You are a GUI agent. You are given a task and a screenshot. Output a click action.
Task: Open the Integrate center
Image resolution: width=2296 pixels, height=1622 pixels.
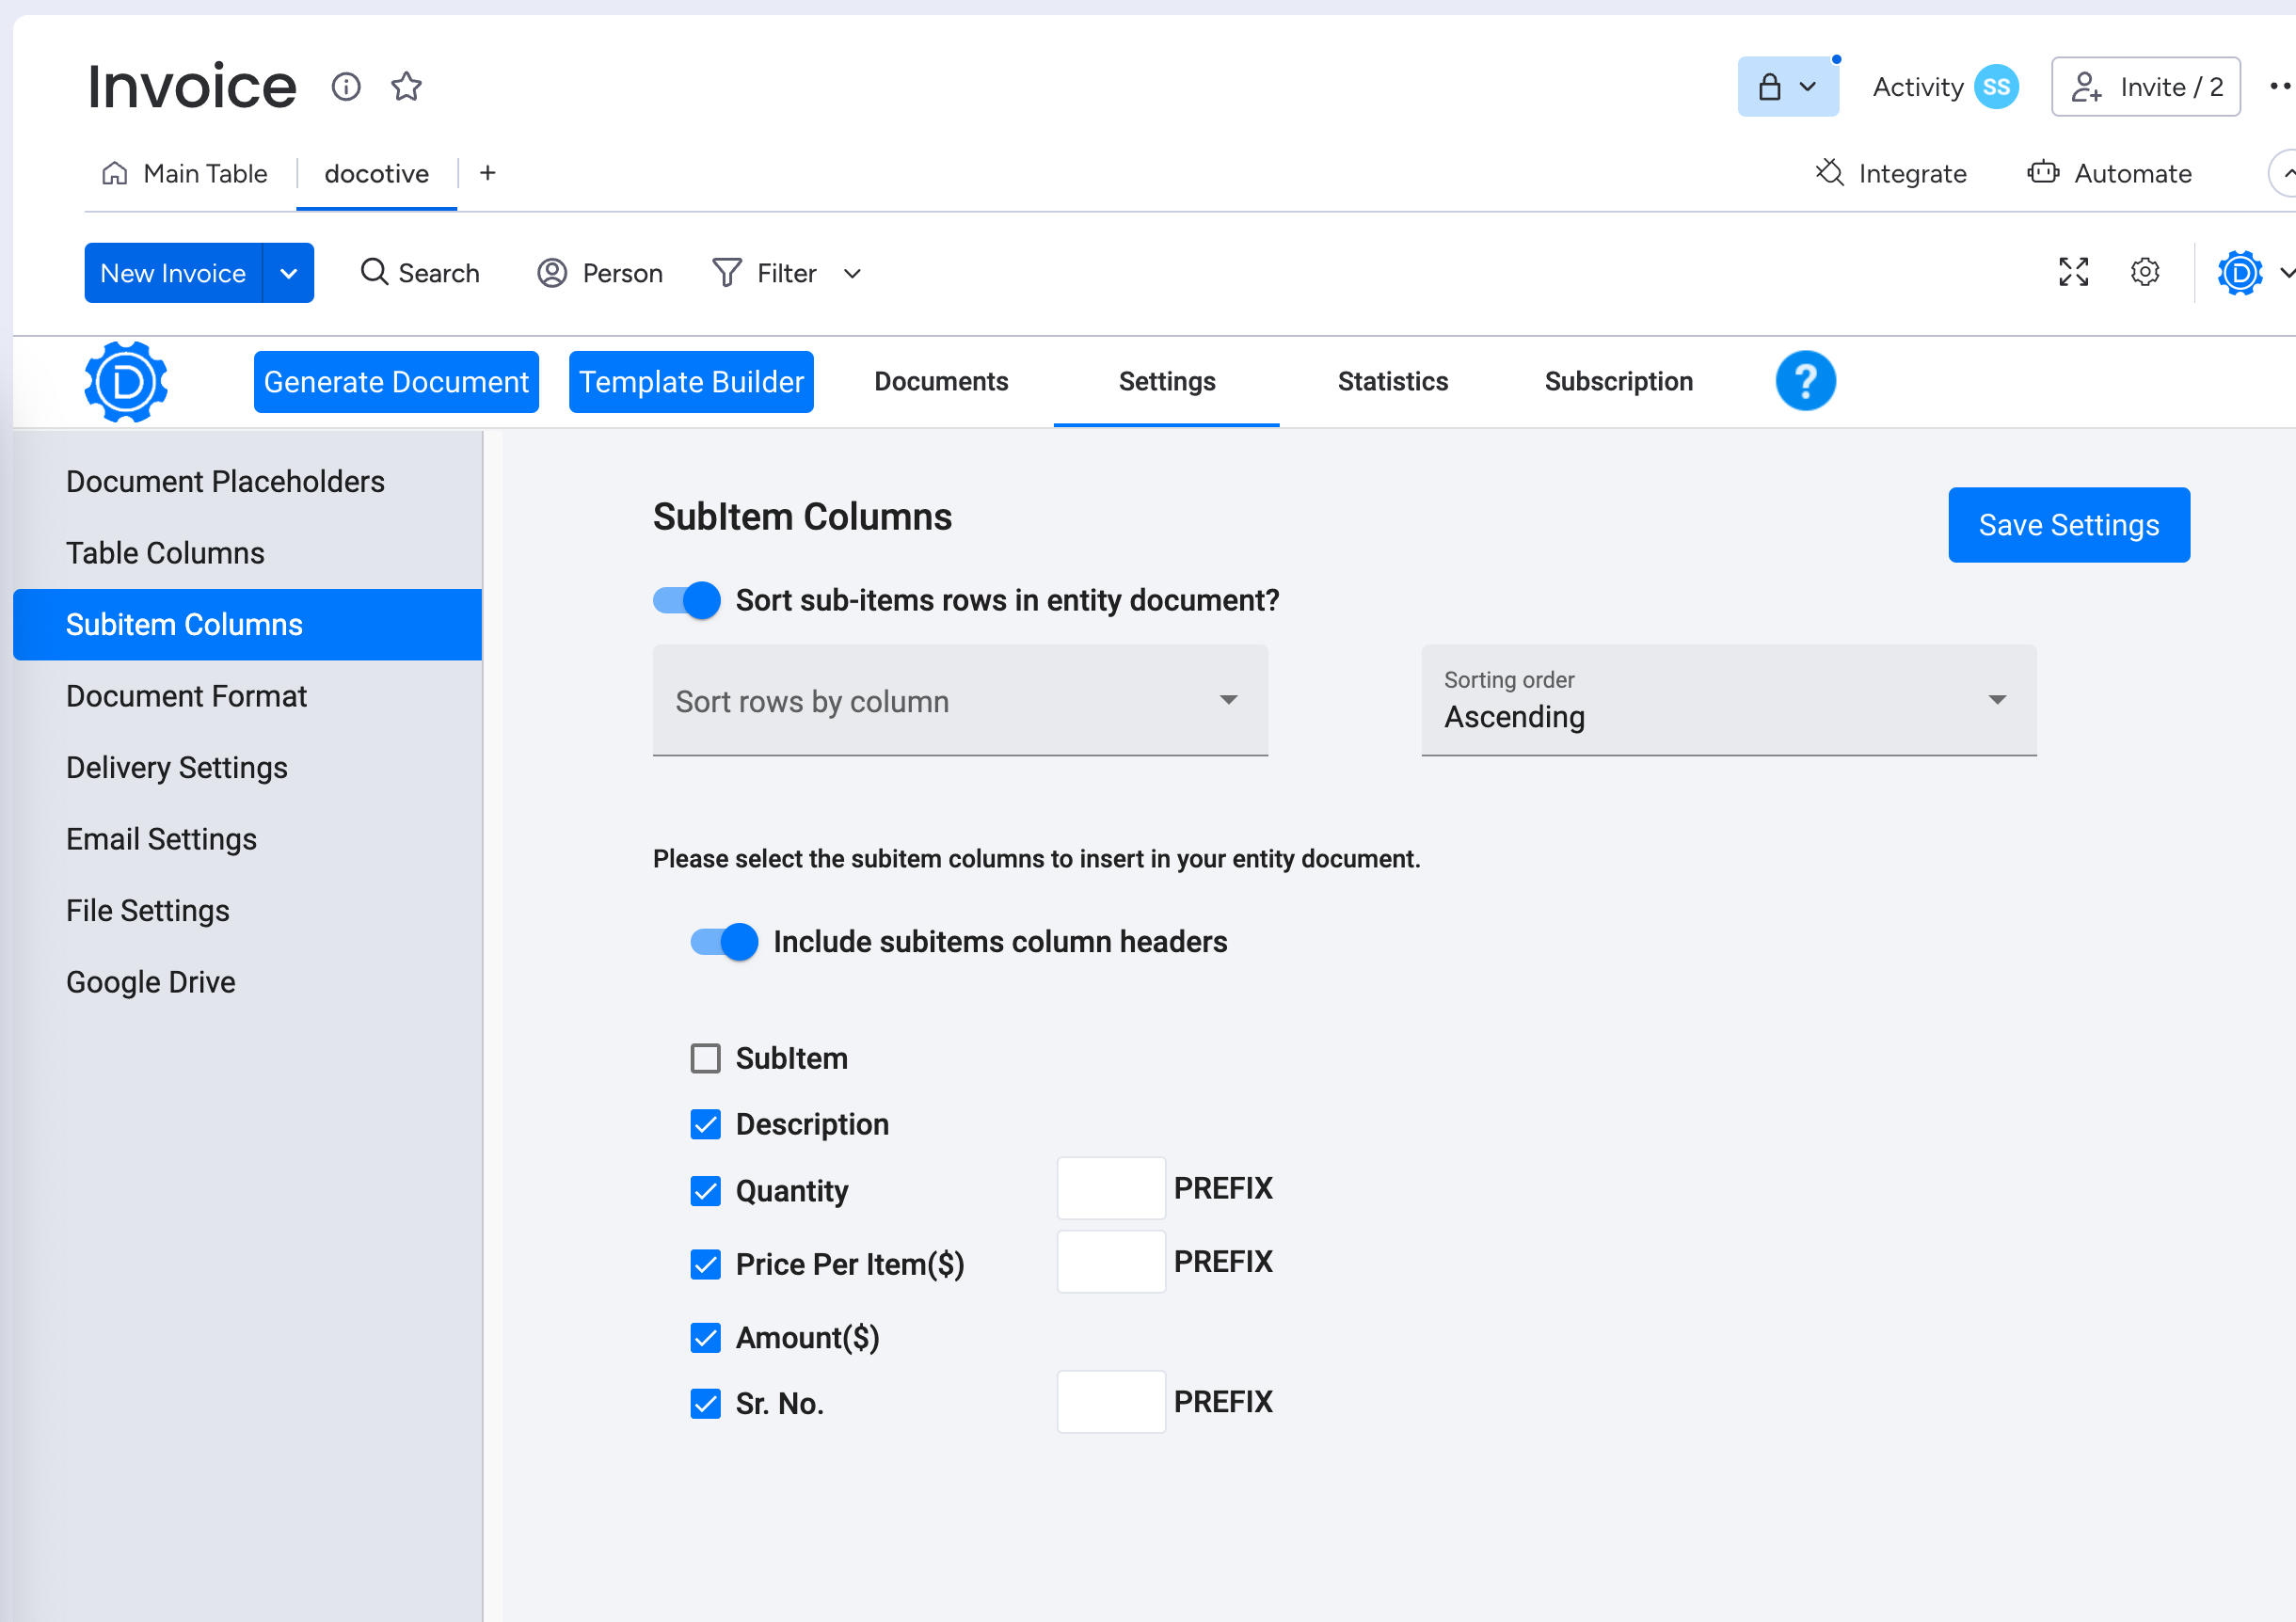pos(1891,174)
